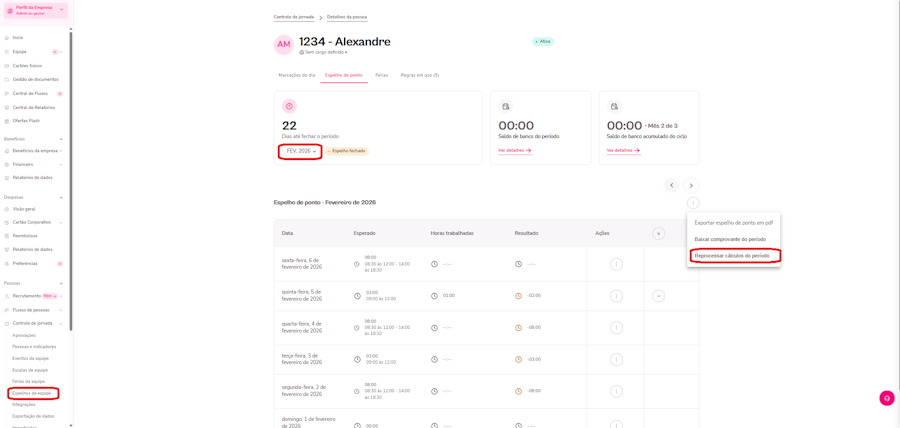Screen dimensions: 900x428
Task: Open the Perfil da Empresa profile switcher
Action: [36, 10]
